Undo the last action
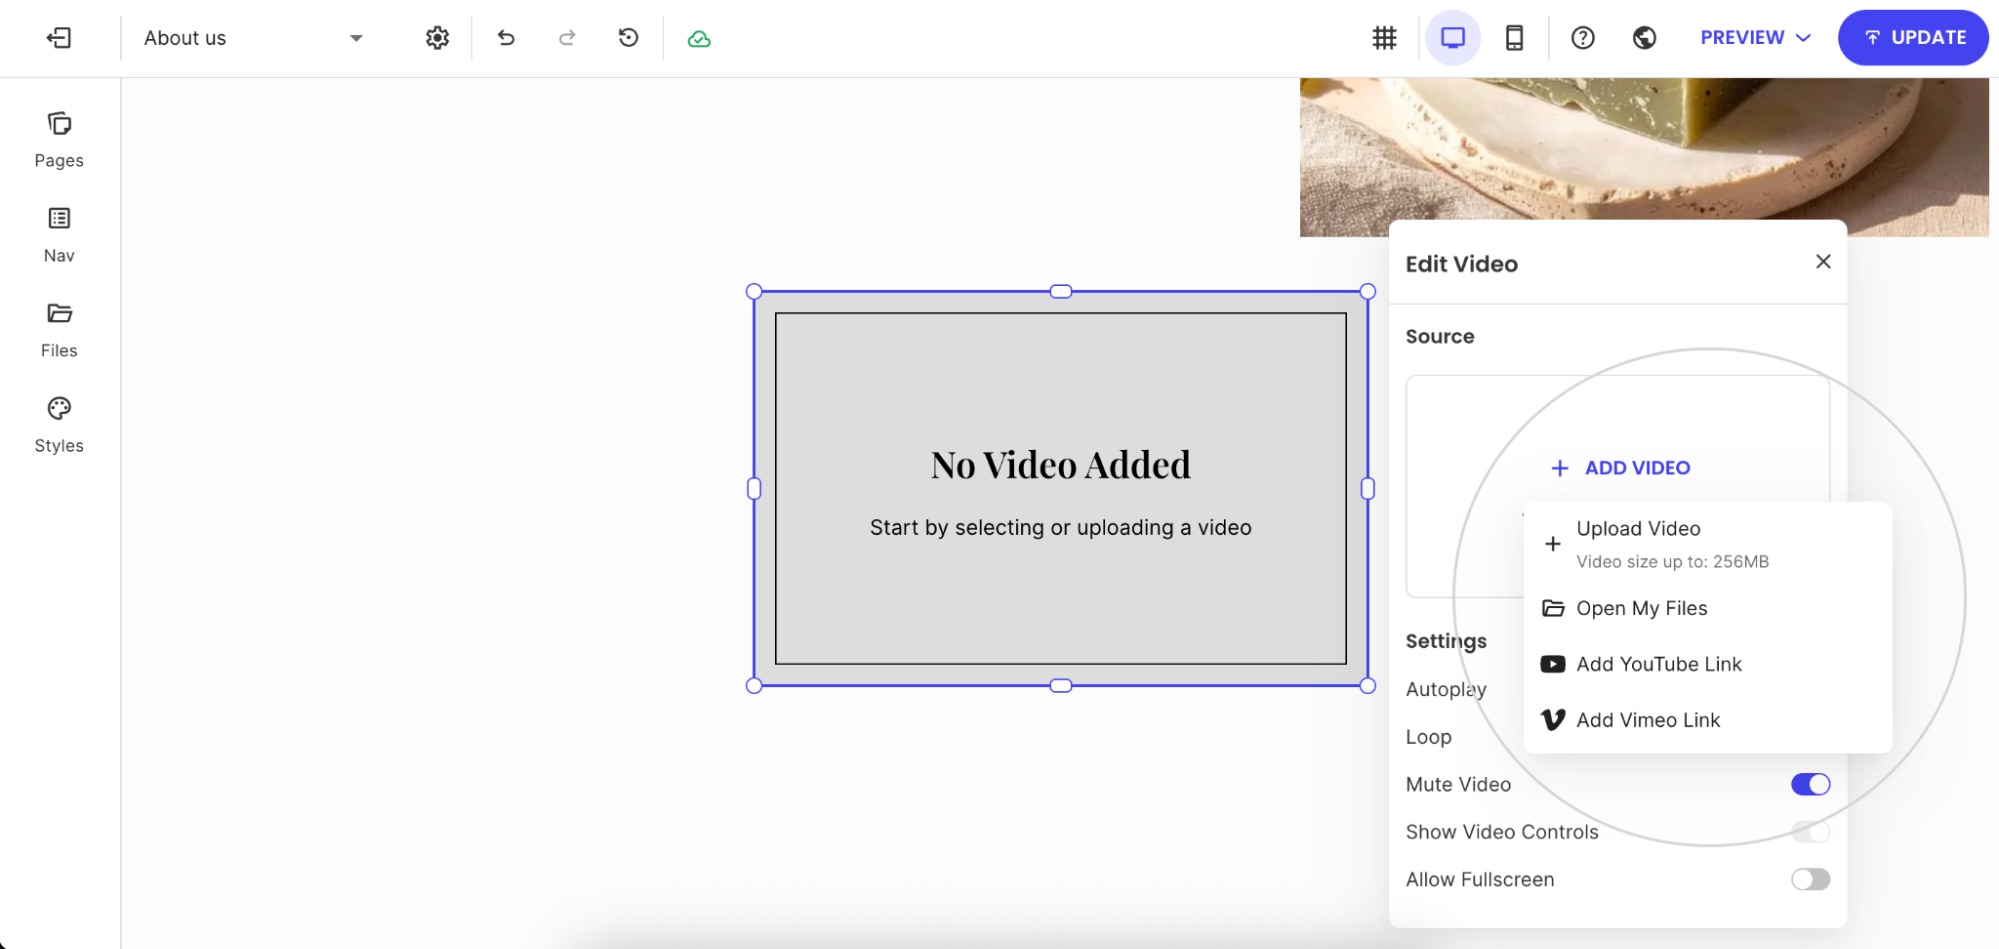Image resolution: width=1999 pixels, height=949 pixels. (x=506, y=38)
